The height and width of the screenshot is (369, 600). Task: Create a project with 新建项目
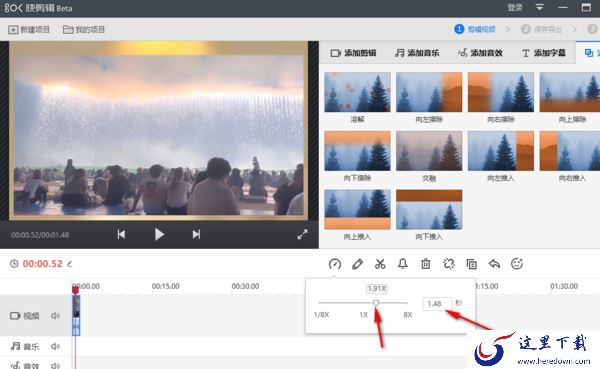(x=29, y=29)
